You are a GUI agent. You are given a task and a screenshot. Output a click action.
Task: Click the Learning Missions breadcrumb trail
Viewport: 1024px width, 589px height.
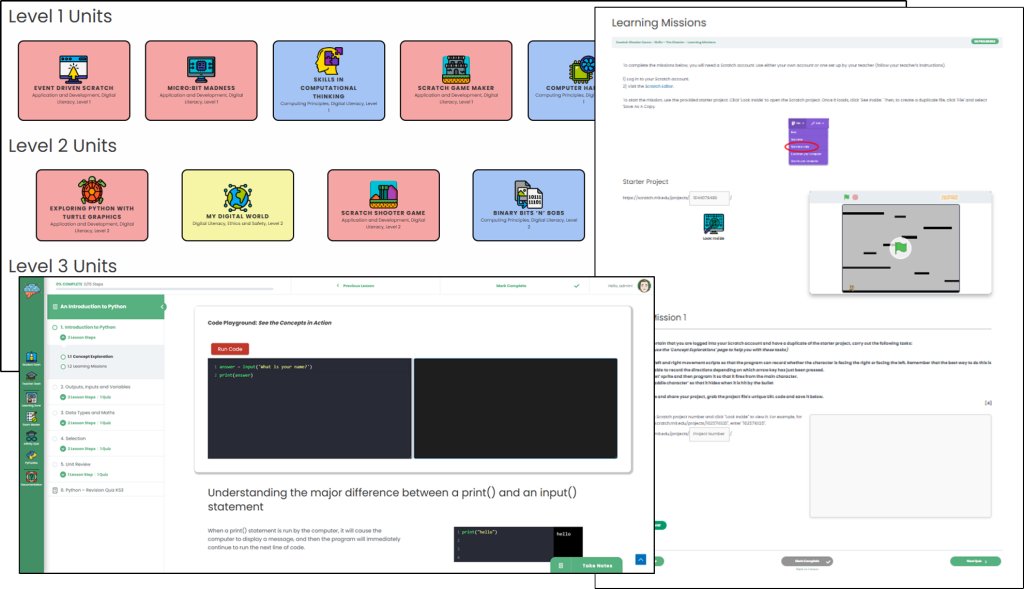(x=665, y=42)
